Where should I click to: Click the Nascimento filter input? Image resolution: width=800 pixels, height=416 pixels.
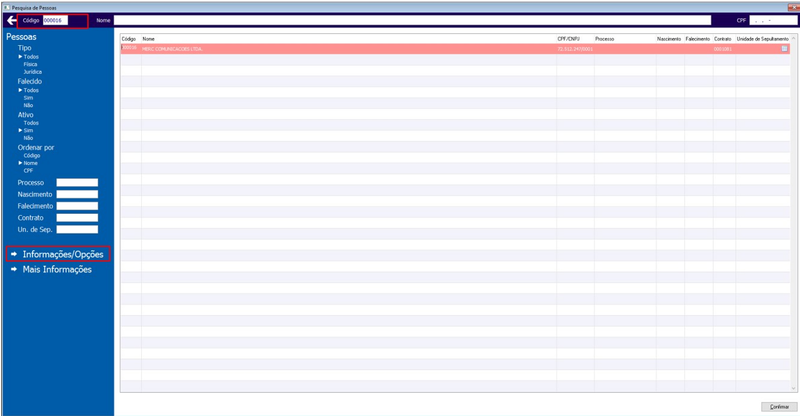click(77, 194)
